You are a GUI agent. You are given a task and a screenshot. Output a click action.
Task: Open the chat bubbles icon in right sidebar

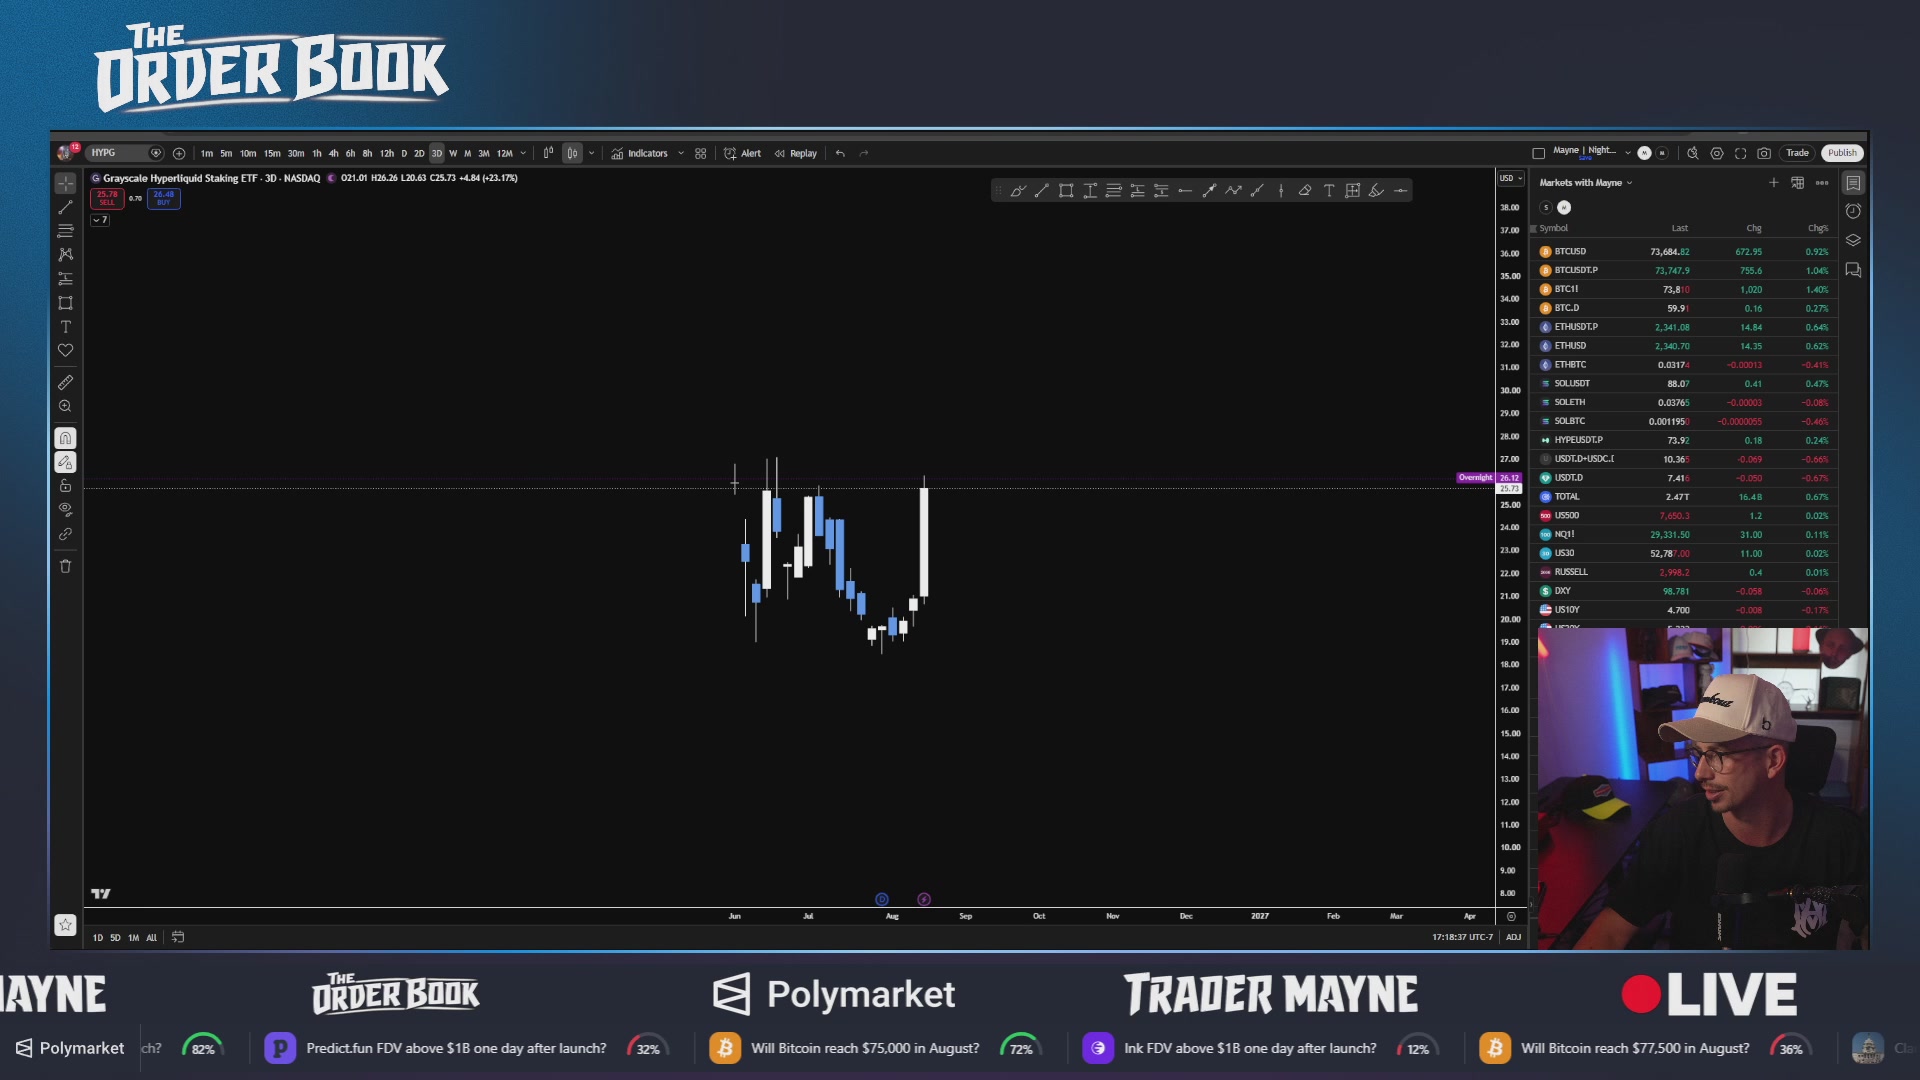1853,270
